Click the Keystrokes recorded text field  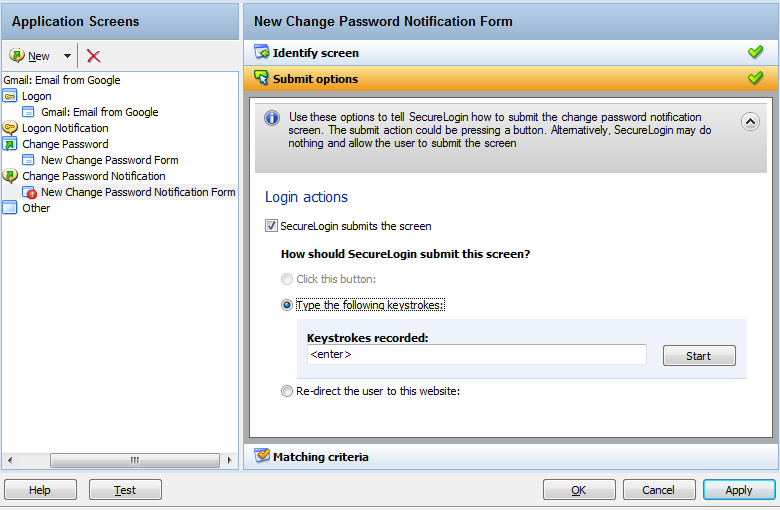pyautogui.click(x=476, y=355)
